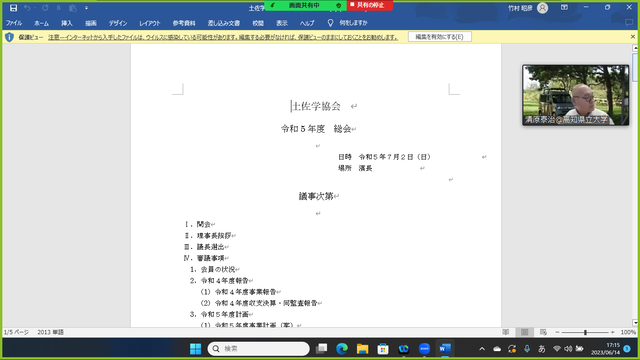This screenshot has width=640, height=360.
Task: Click the 議事次第 heading
Action: pos(316,196)
